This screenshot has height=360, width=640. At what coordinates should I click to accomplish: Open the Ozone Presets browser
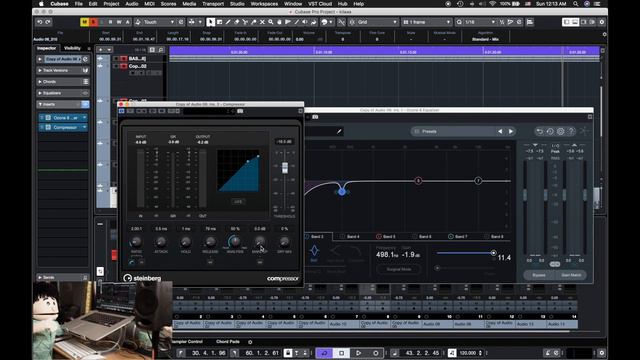point(452,131)
